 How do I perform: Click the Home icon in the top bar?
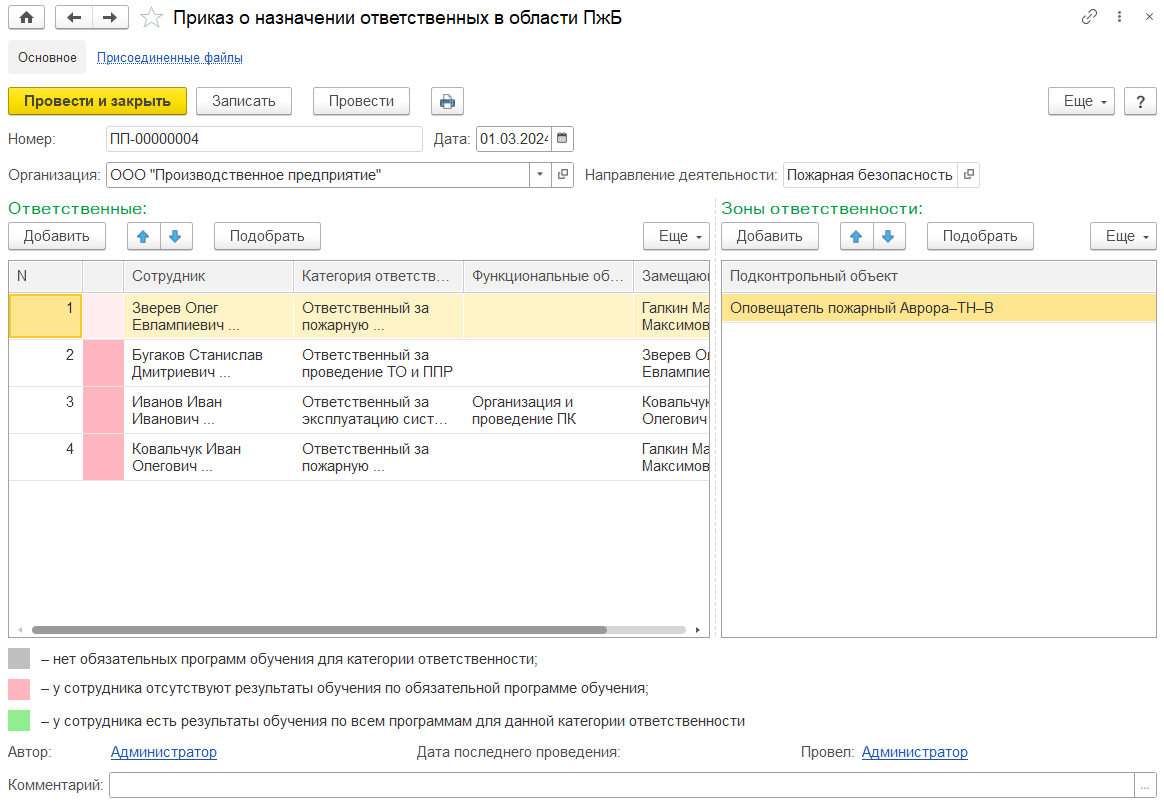tap(26, 18)
